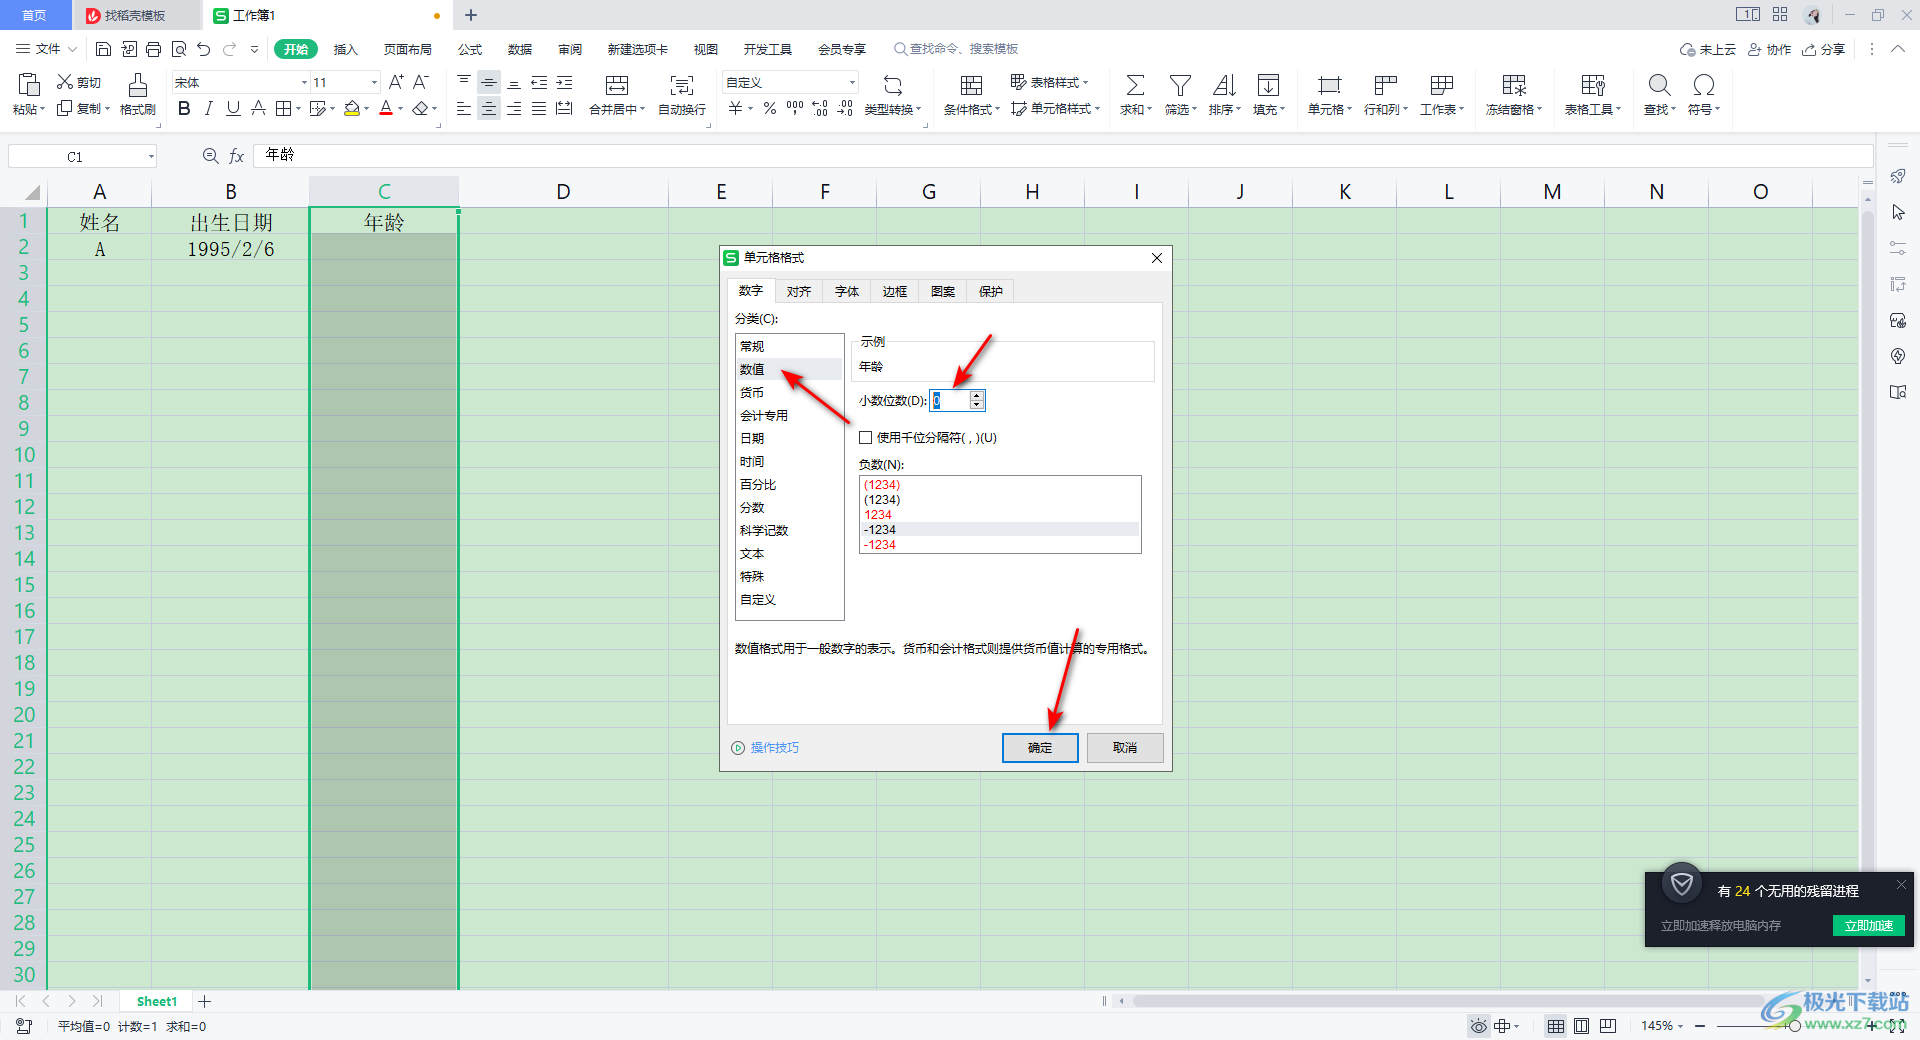
Task: Click the Sort (排序) icon
Action: click(x=1224, y=85)
